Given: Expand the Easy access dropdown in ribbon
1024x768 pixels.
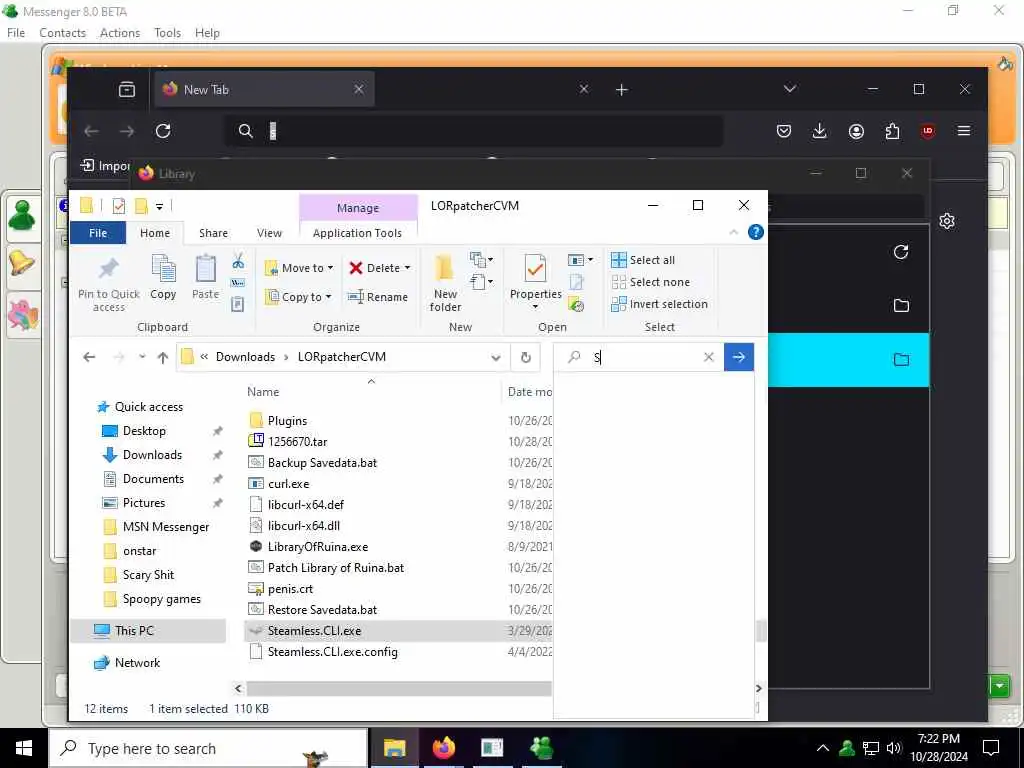Looking at the screenshot, I should [481, 281].
